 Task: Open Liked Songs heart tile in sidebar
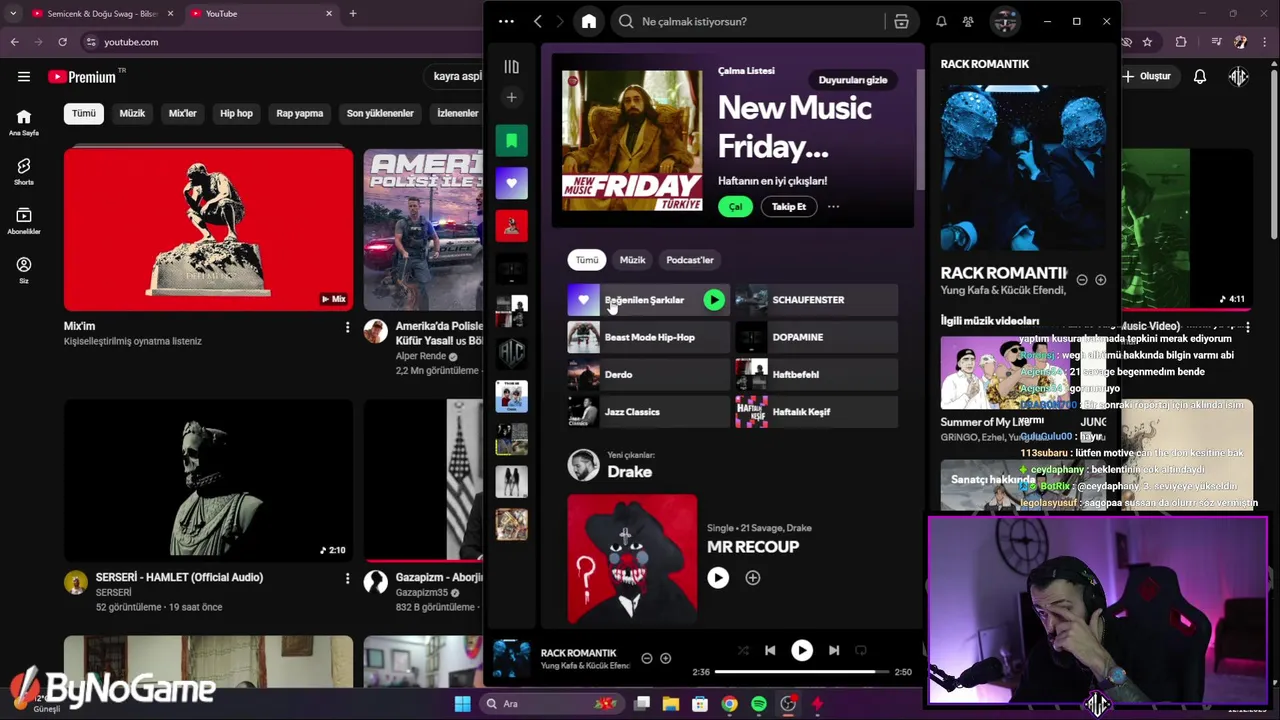tap(511, 183)
